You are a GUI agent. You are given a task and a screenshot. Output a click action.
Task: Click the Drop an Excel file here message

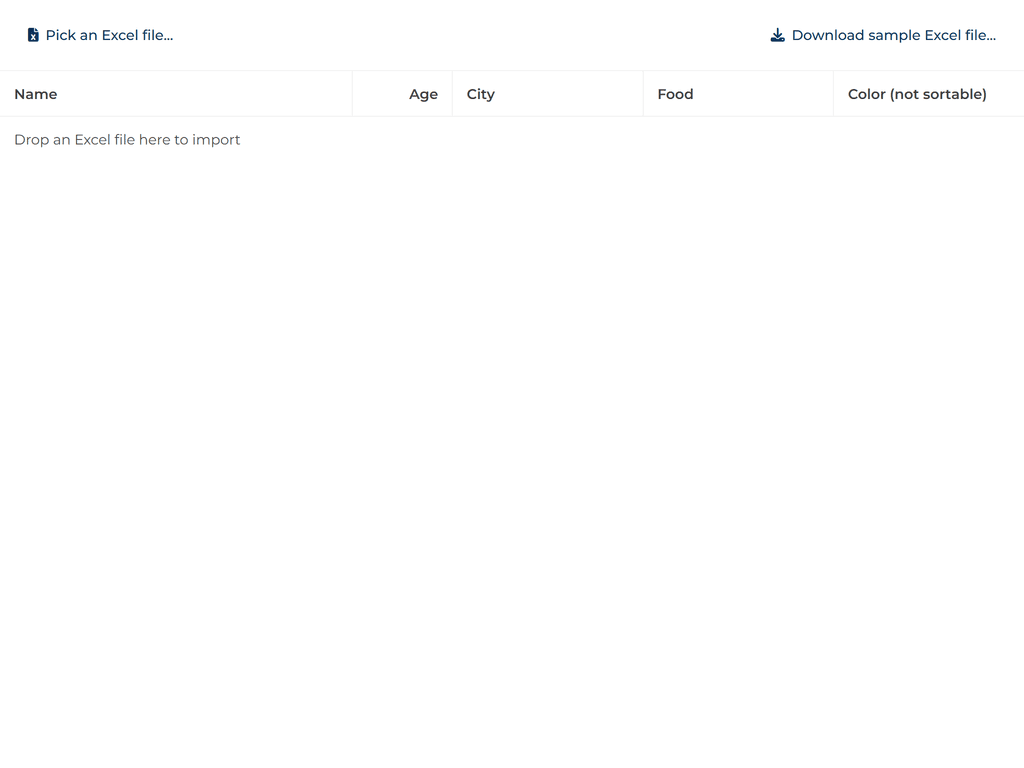(x=127, y=140)
